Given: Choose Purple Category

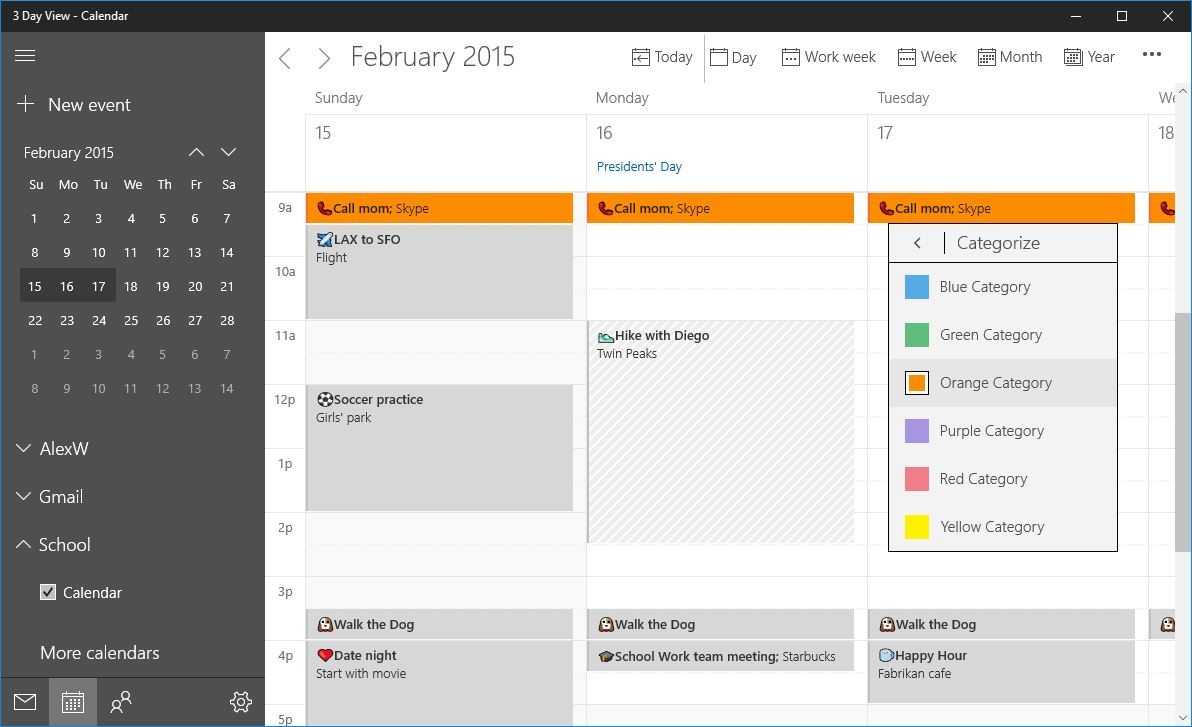Looking at the screenshot, I should (x=1003, y=430).
